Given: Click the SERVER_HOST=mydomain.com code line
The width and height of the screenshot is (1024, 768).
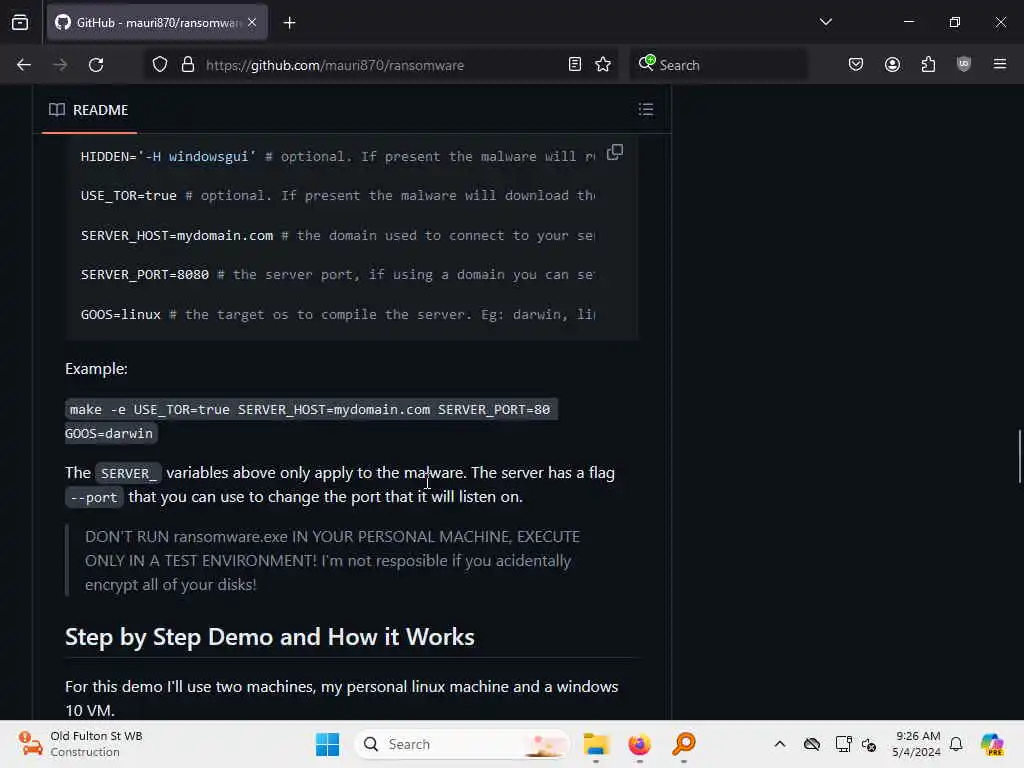Looking at the screenshot, I should (338, 236).
